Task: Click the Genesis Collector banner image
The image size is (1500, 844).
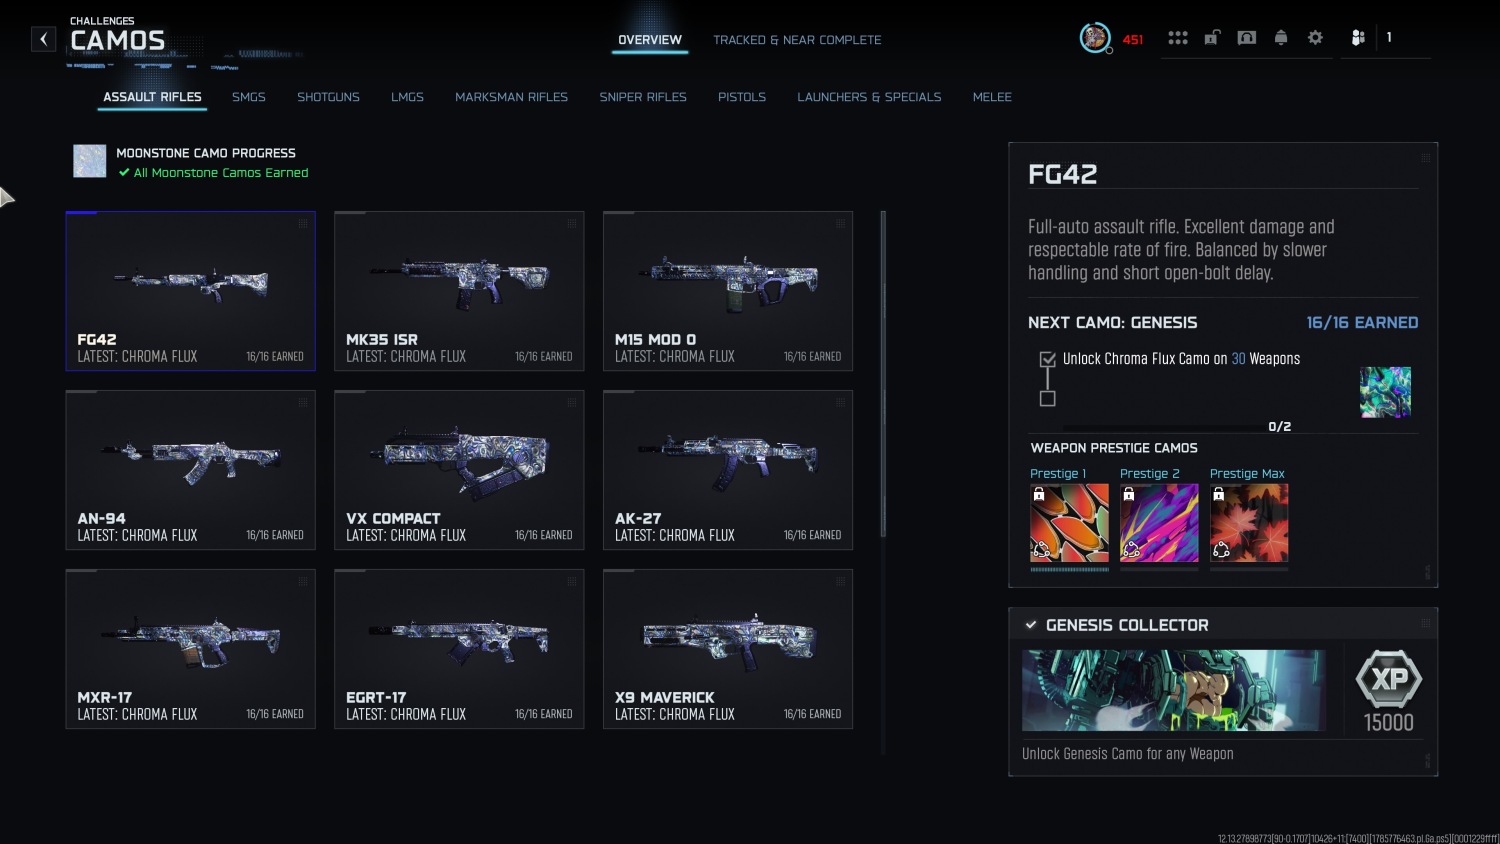Action: tap(1174, 690)
